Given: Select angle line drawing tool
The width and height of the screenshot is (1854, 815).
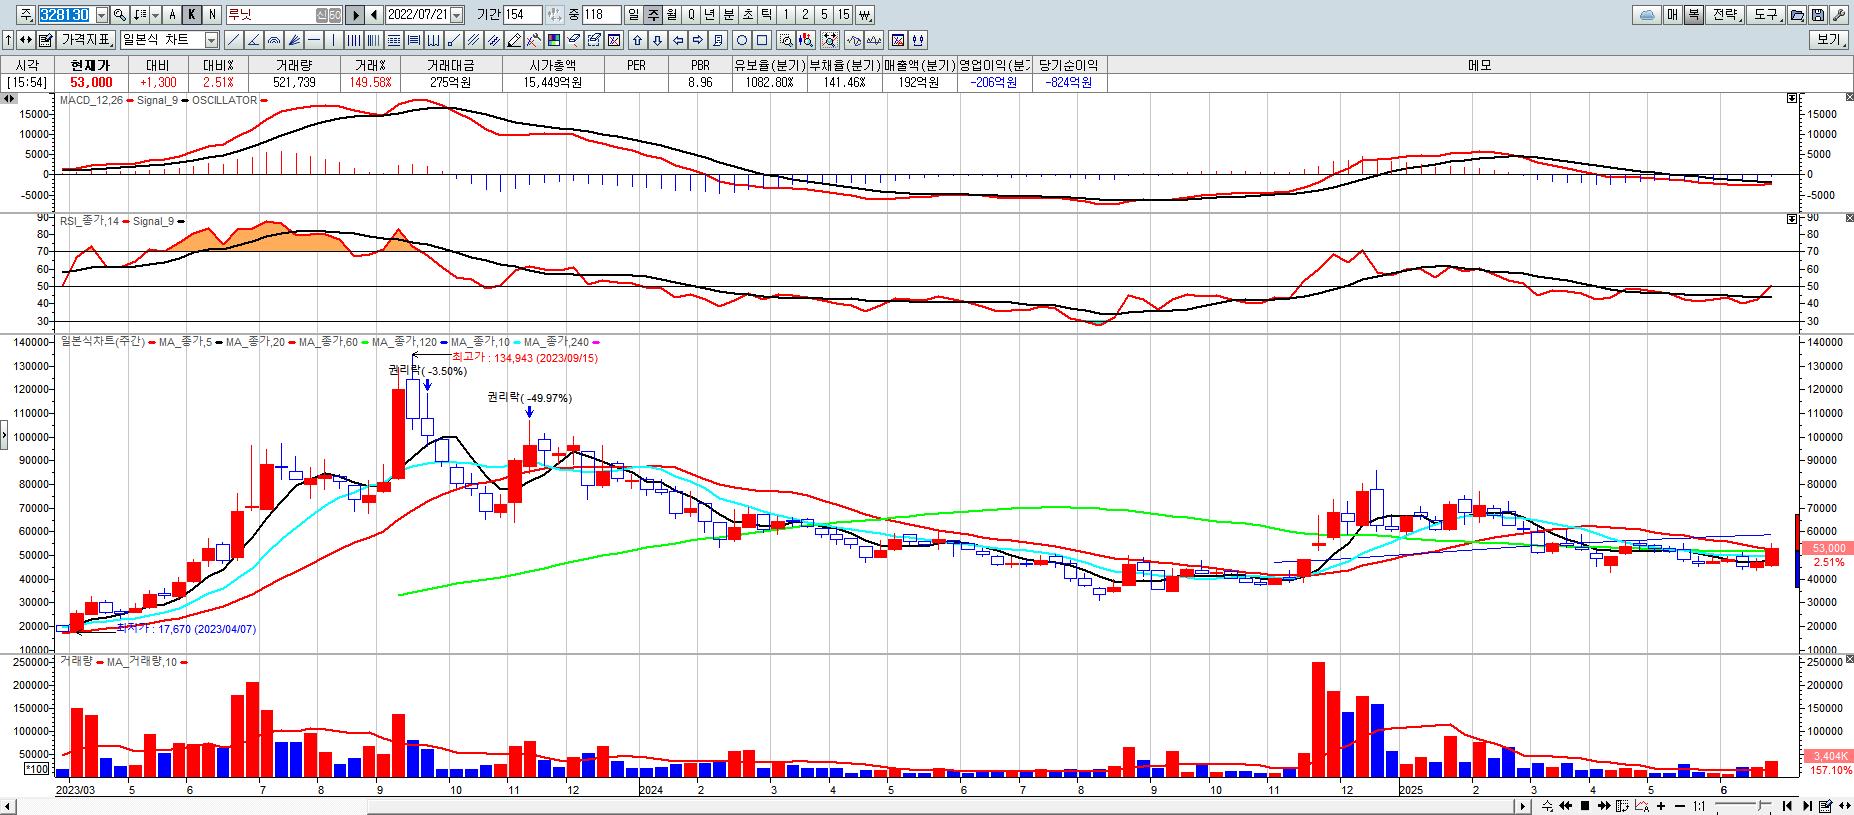Looking at the screenshot, I should 253,40.
